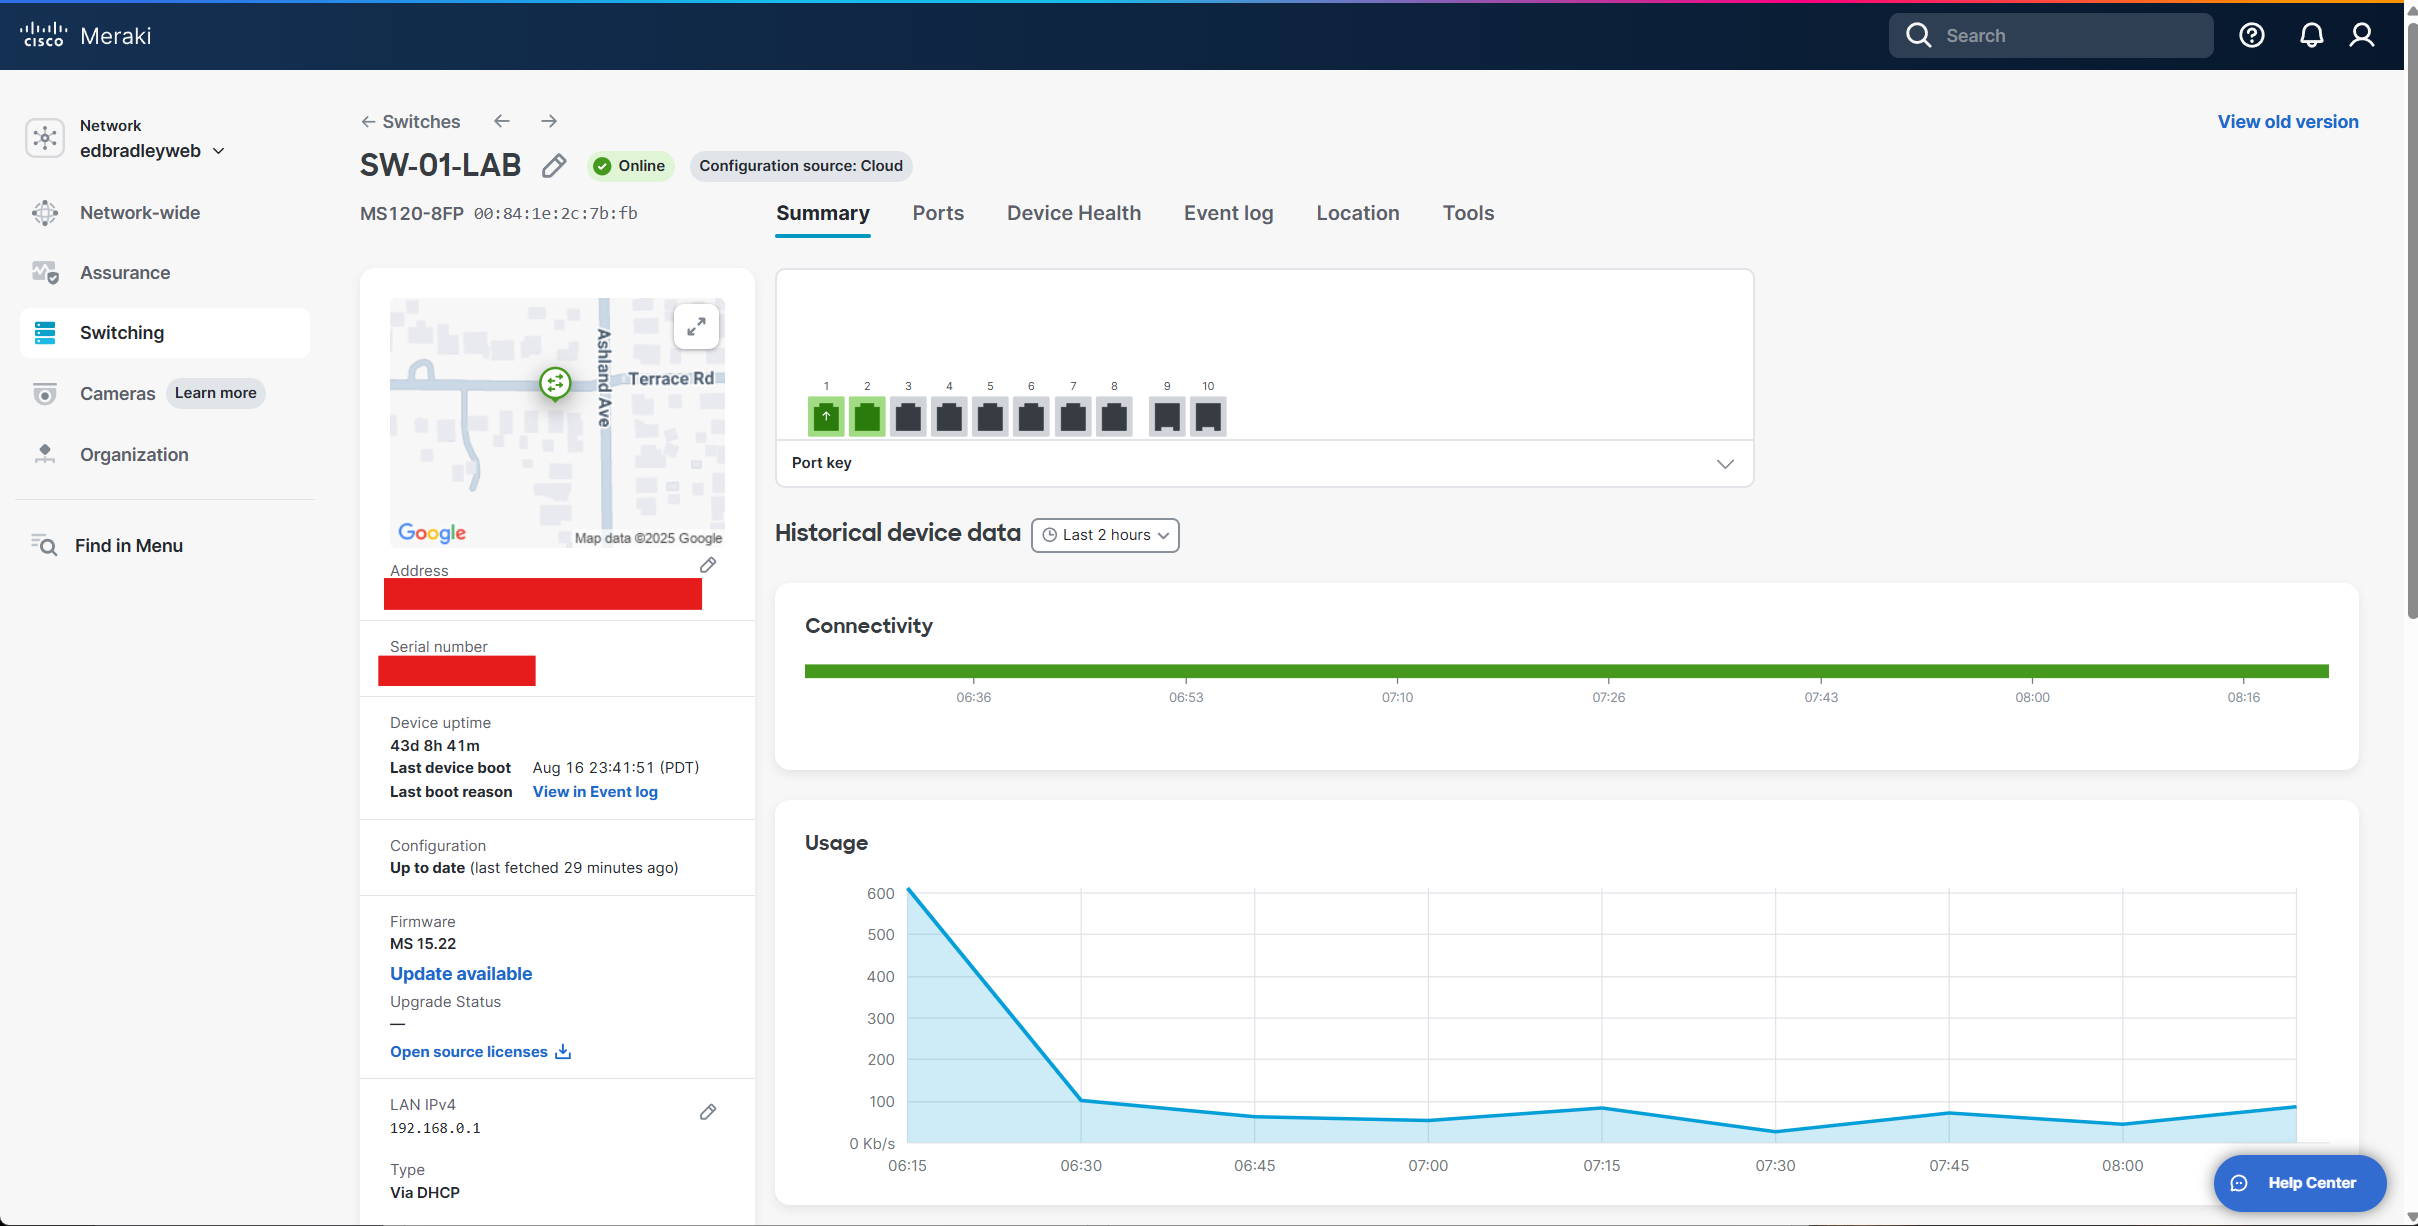Switch to the Ports tab
This screenshot has width=2418, height=1226.
(937, 213)
